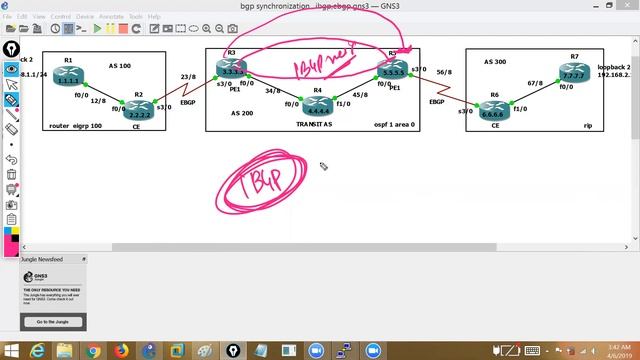Screen dimensions: 640x360
Task: Open the View menu
Action: tap(39, 17)
